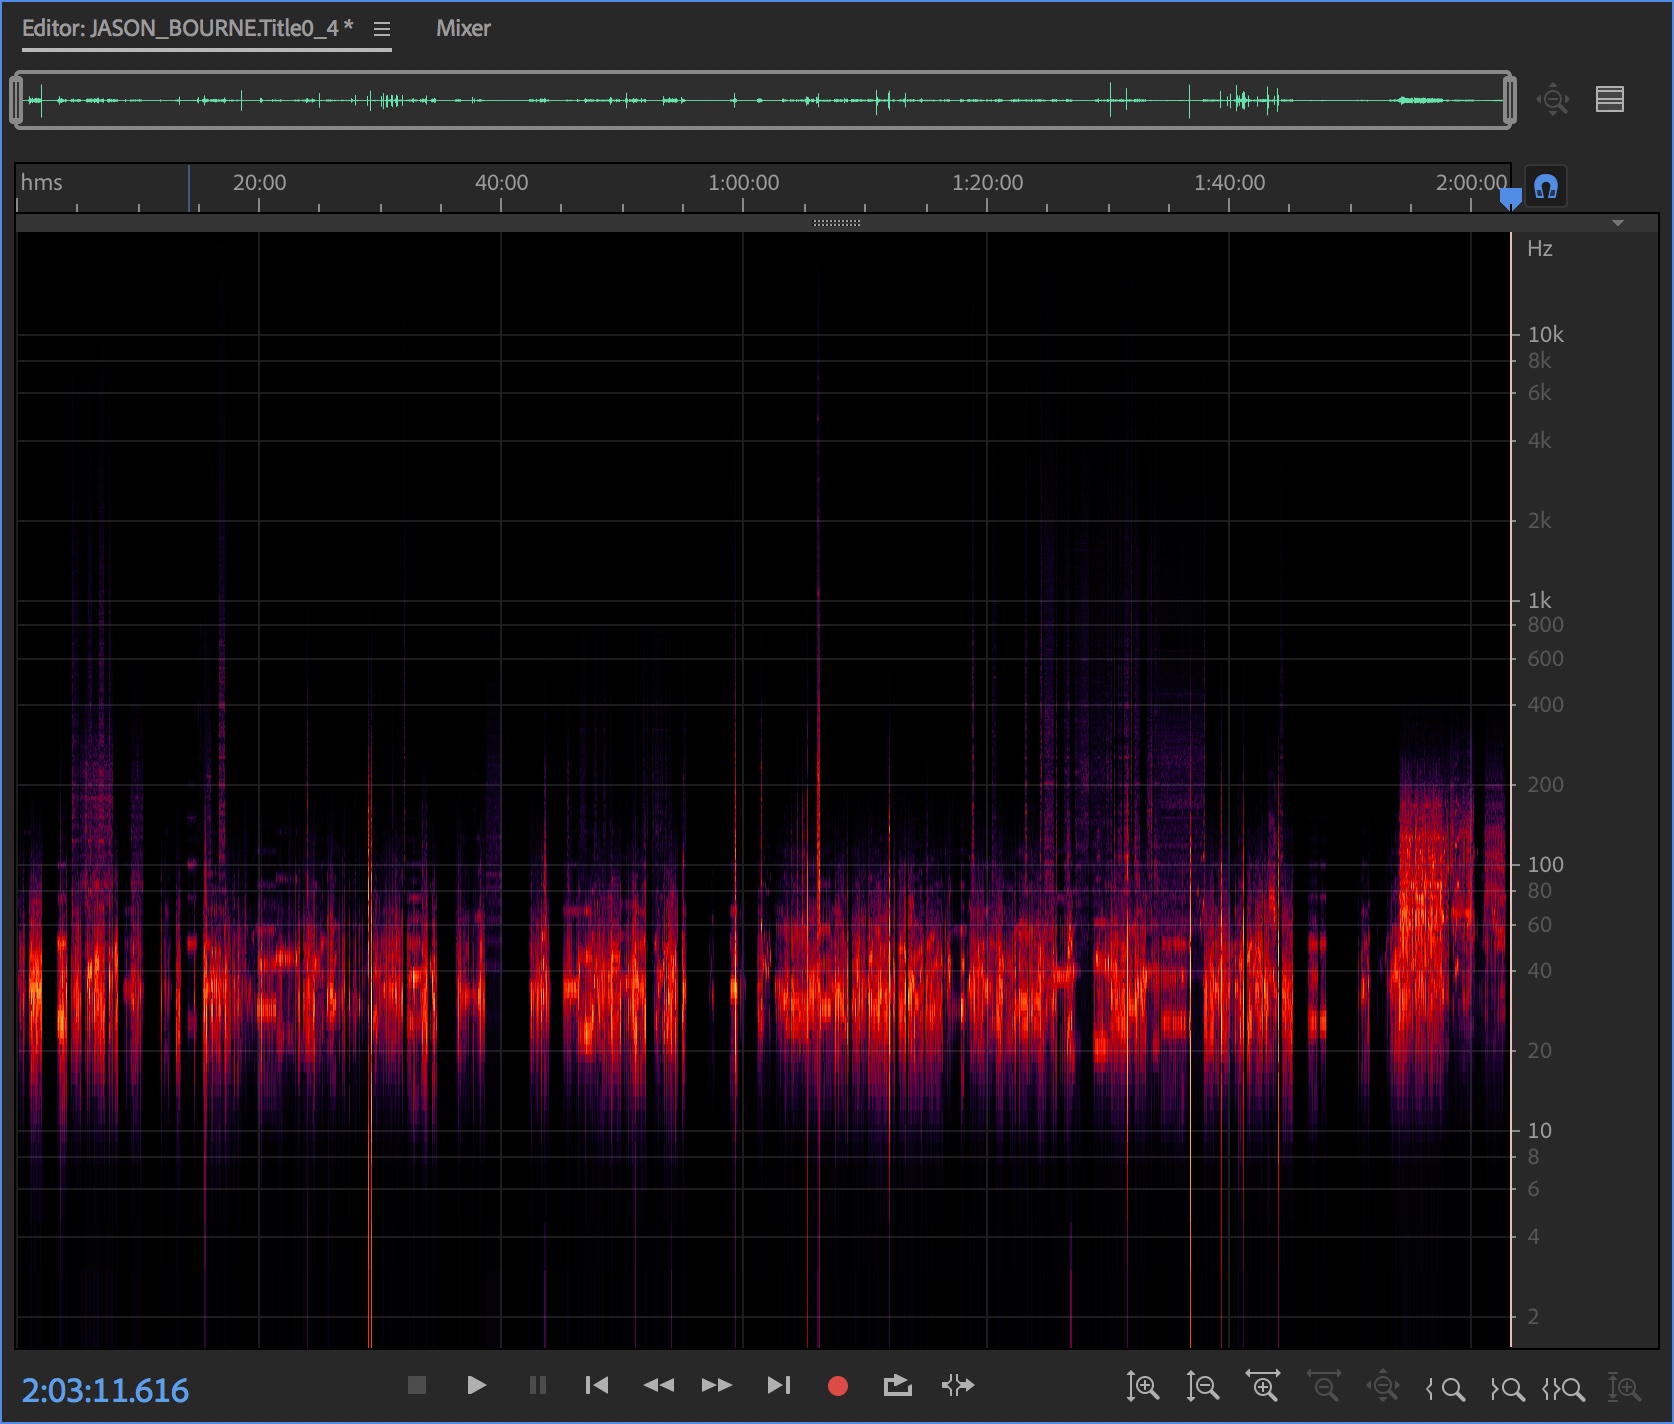Zoom out full from overview navigator icon
This screenshot has height=1424, width=1674.
point(1553,99)
